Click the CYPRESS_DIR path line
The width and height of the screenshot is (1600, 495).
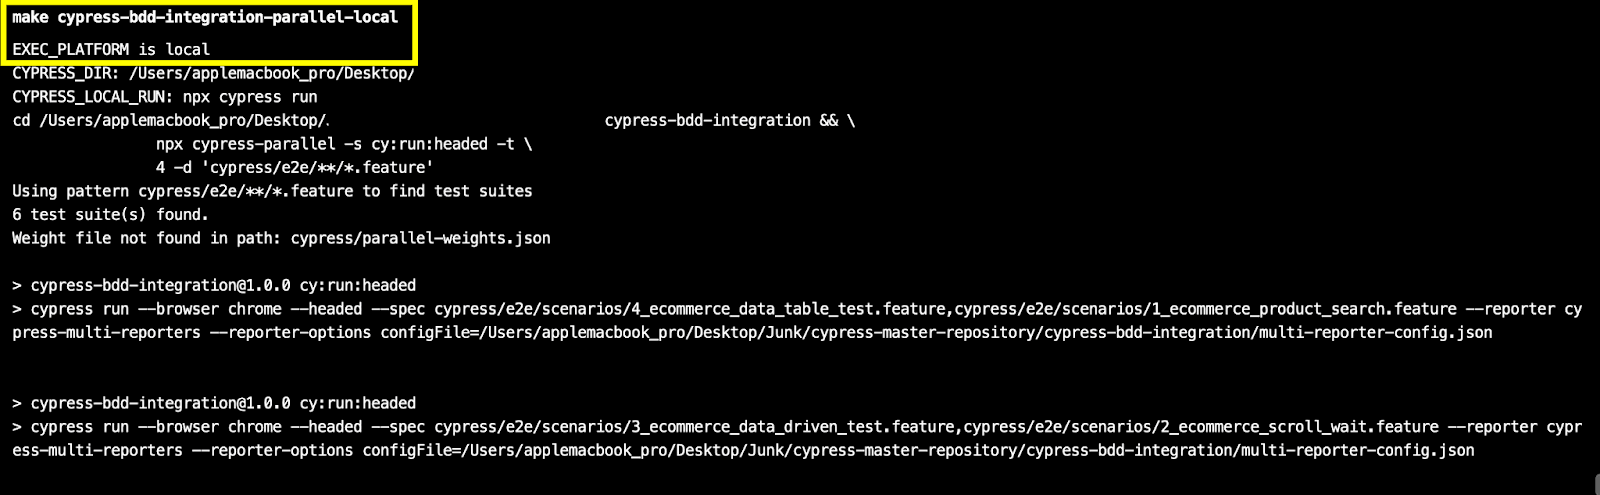point(213,73)
